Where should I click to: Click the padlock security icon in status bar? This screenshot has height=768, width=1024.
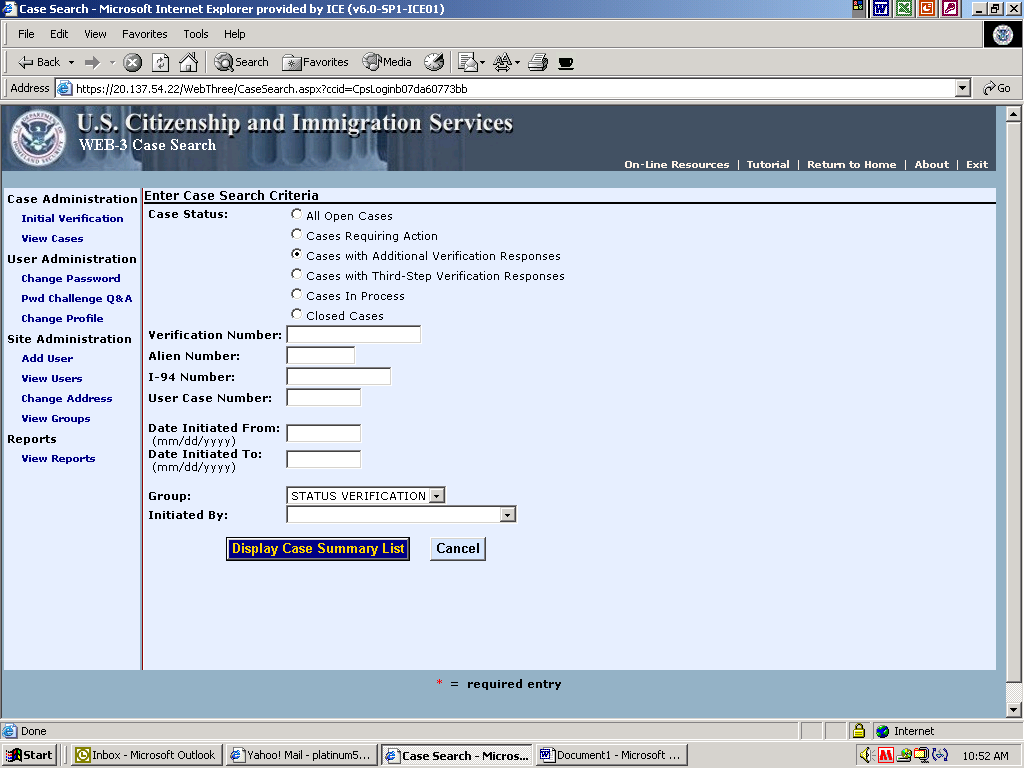coord(859,731)
